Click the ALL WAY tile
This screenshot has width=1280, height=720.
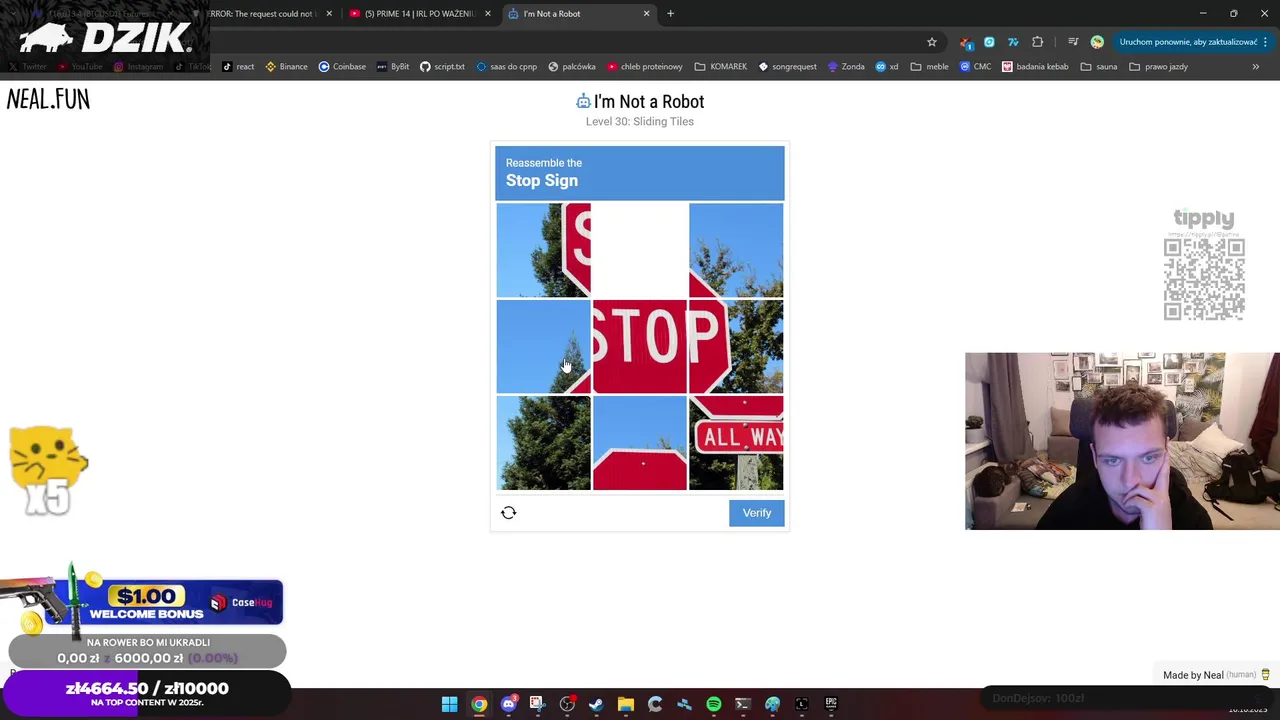pyautogui.click(x=736, y=443)
